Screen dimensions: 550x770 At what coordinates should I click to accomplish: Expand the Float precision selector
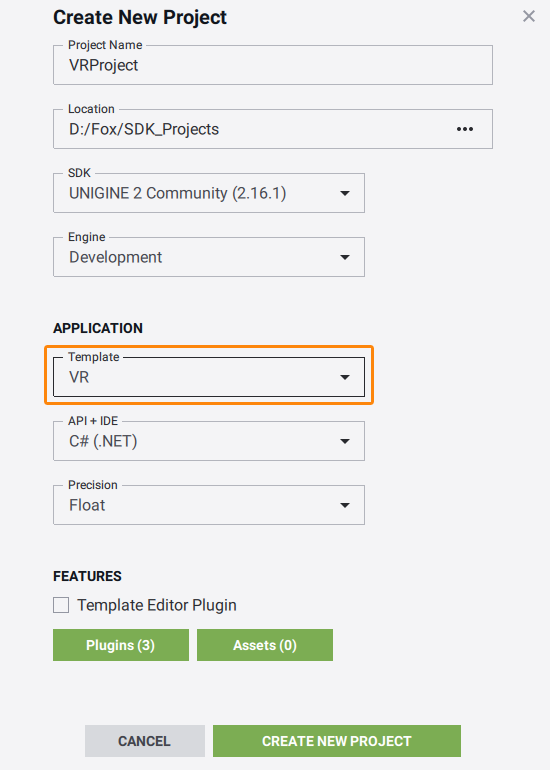tap(209, 505)
